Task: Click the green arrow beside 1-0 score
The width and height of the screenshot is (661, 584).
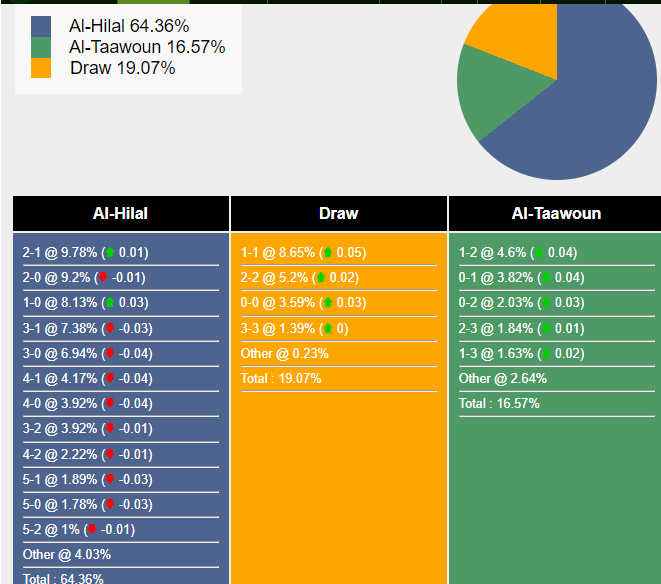Action: tap(109, 303)
